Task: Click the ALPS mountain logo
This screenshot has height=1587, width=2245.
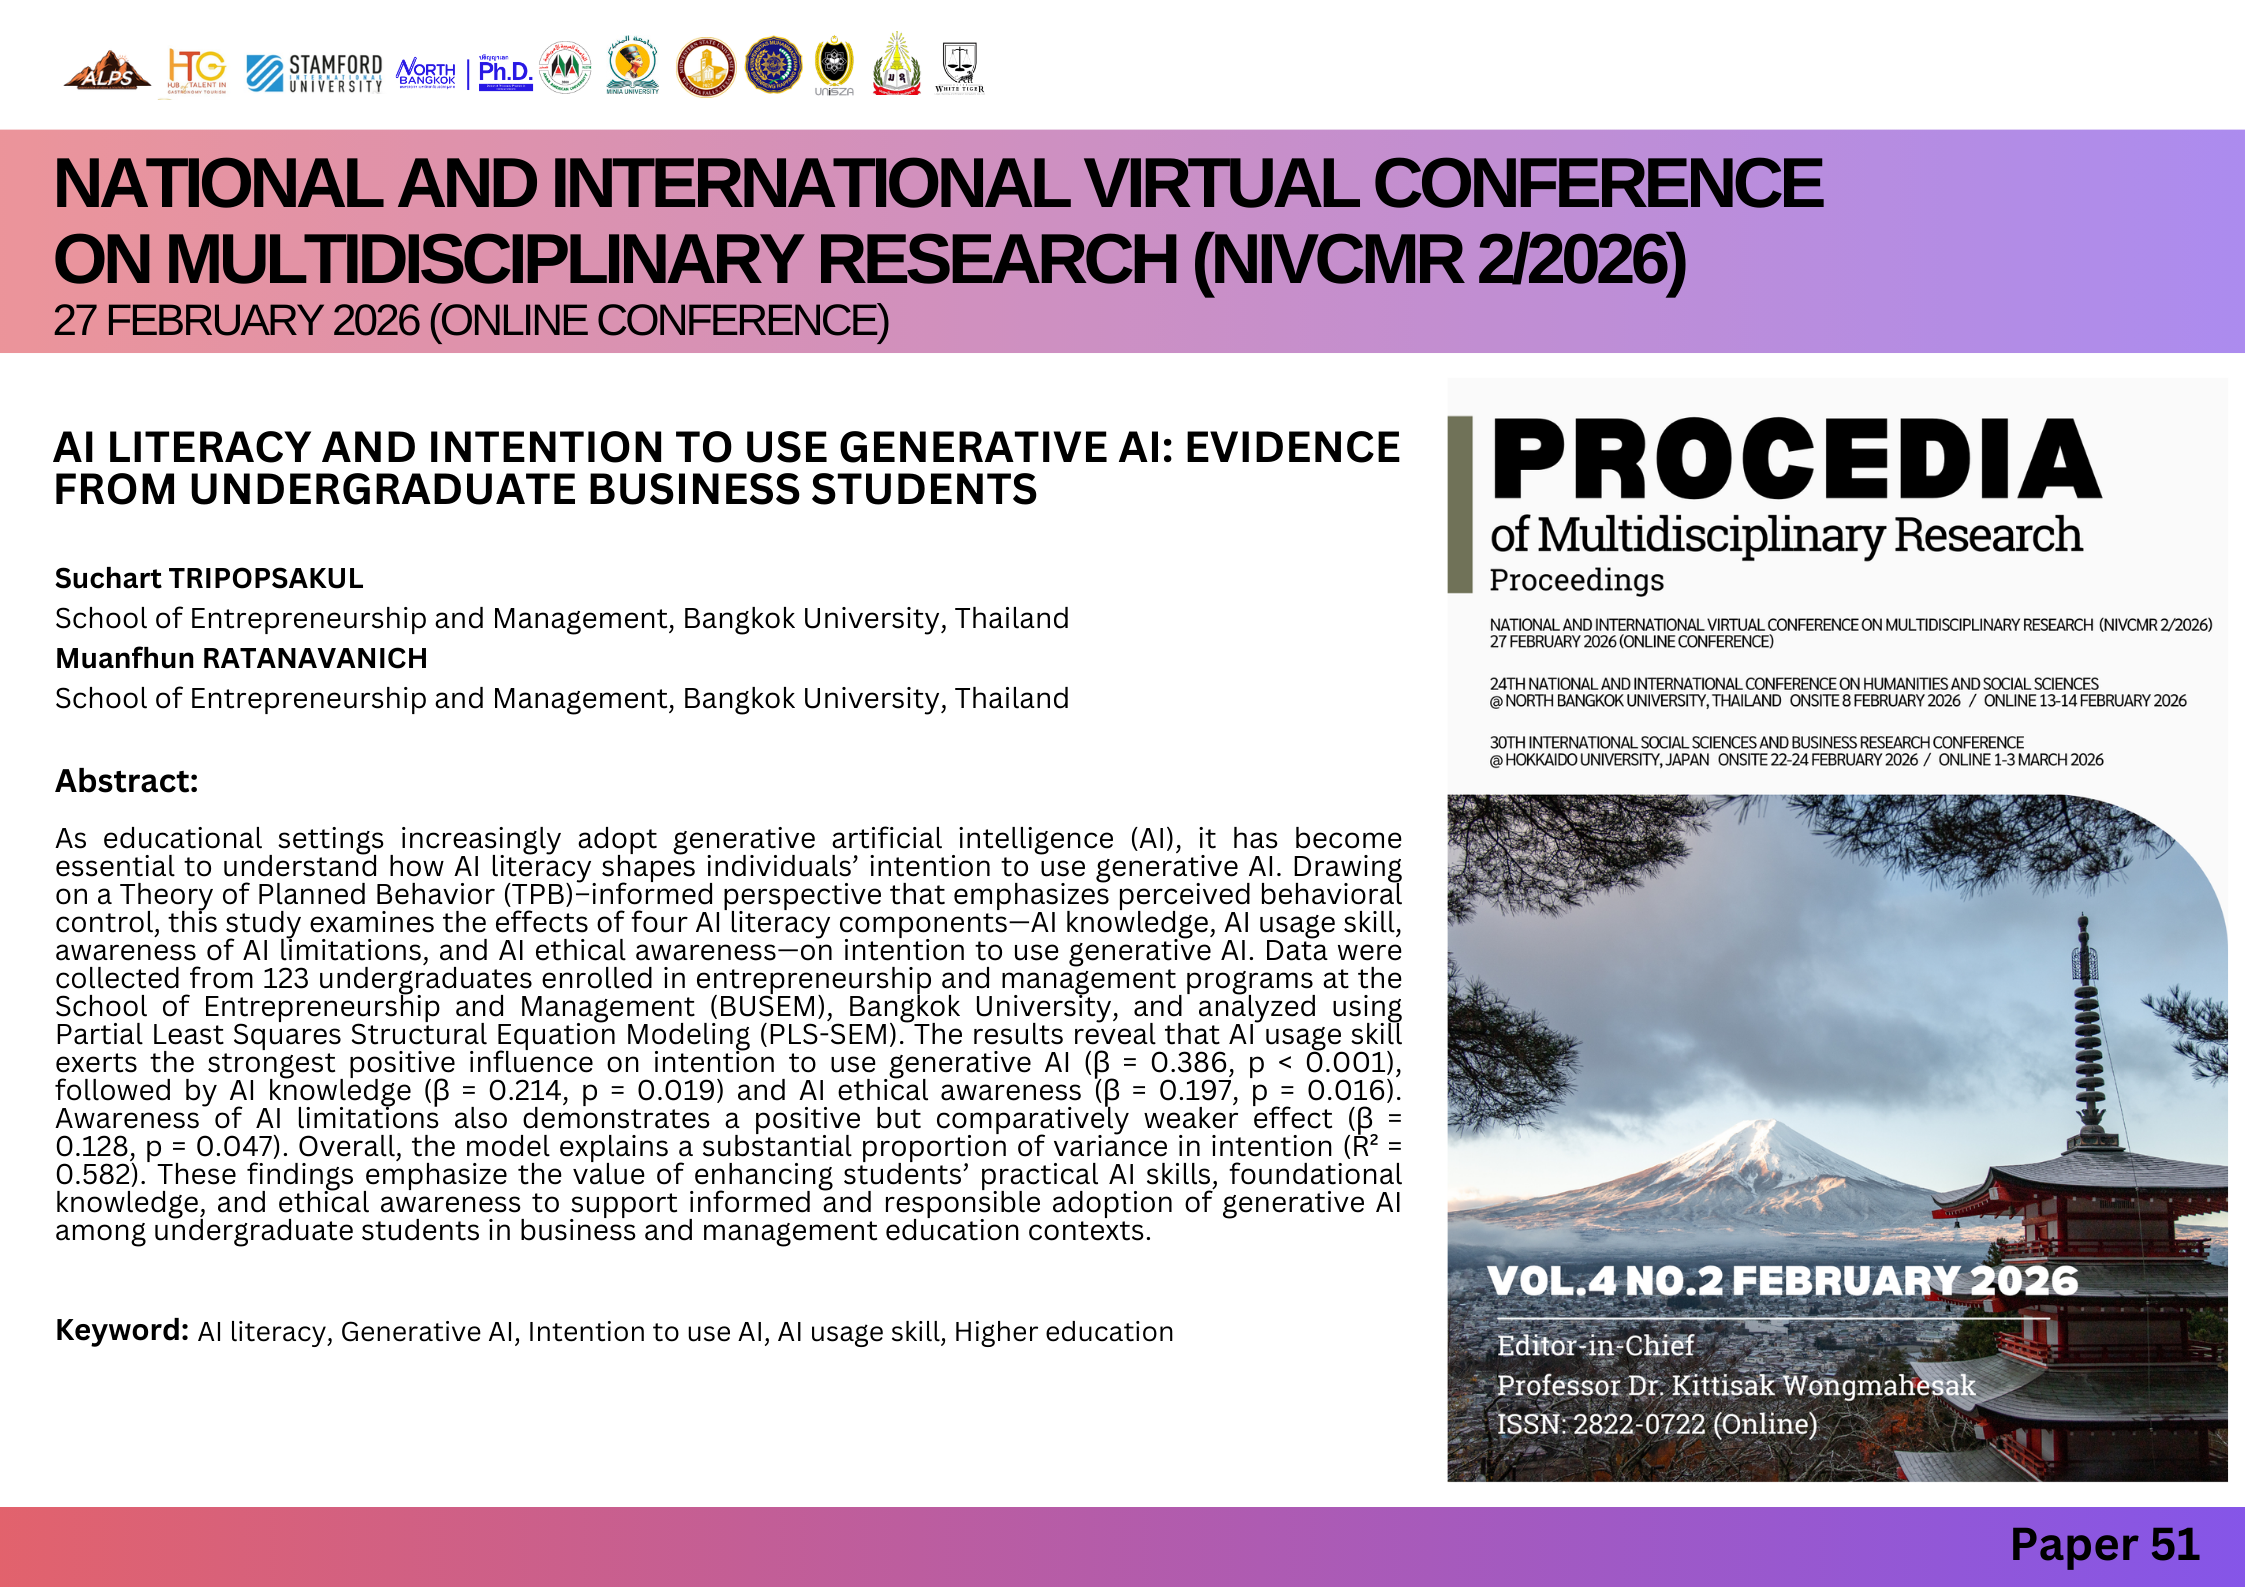Action: click(x=107, y=70)
